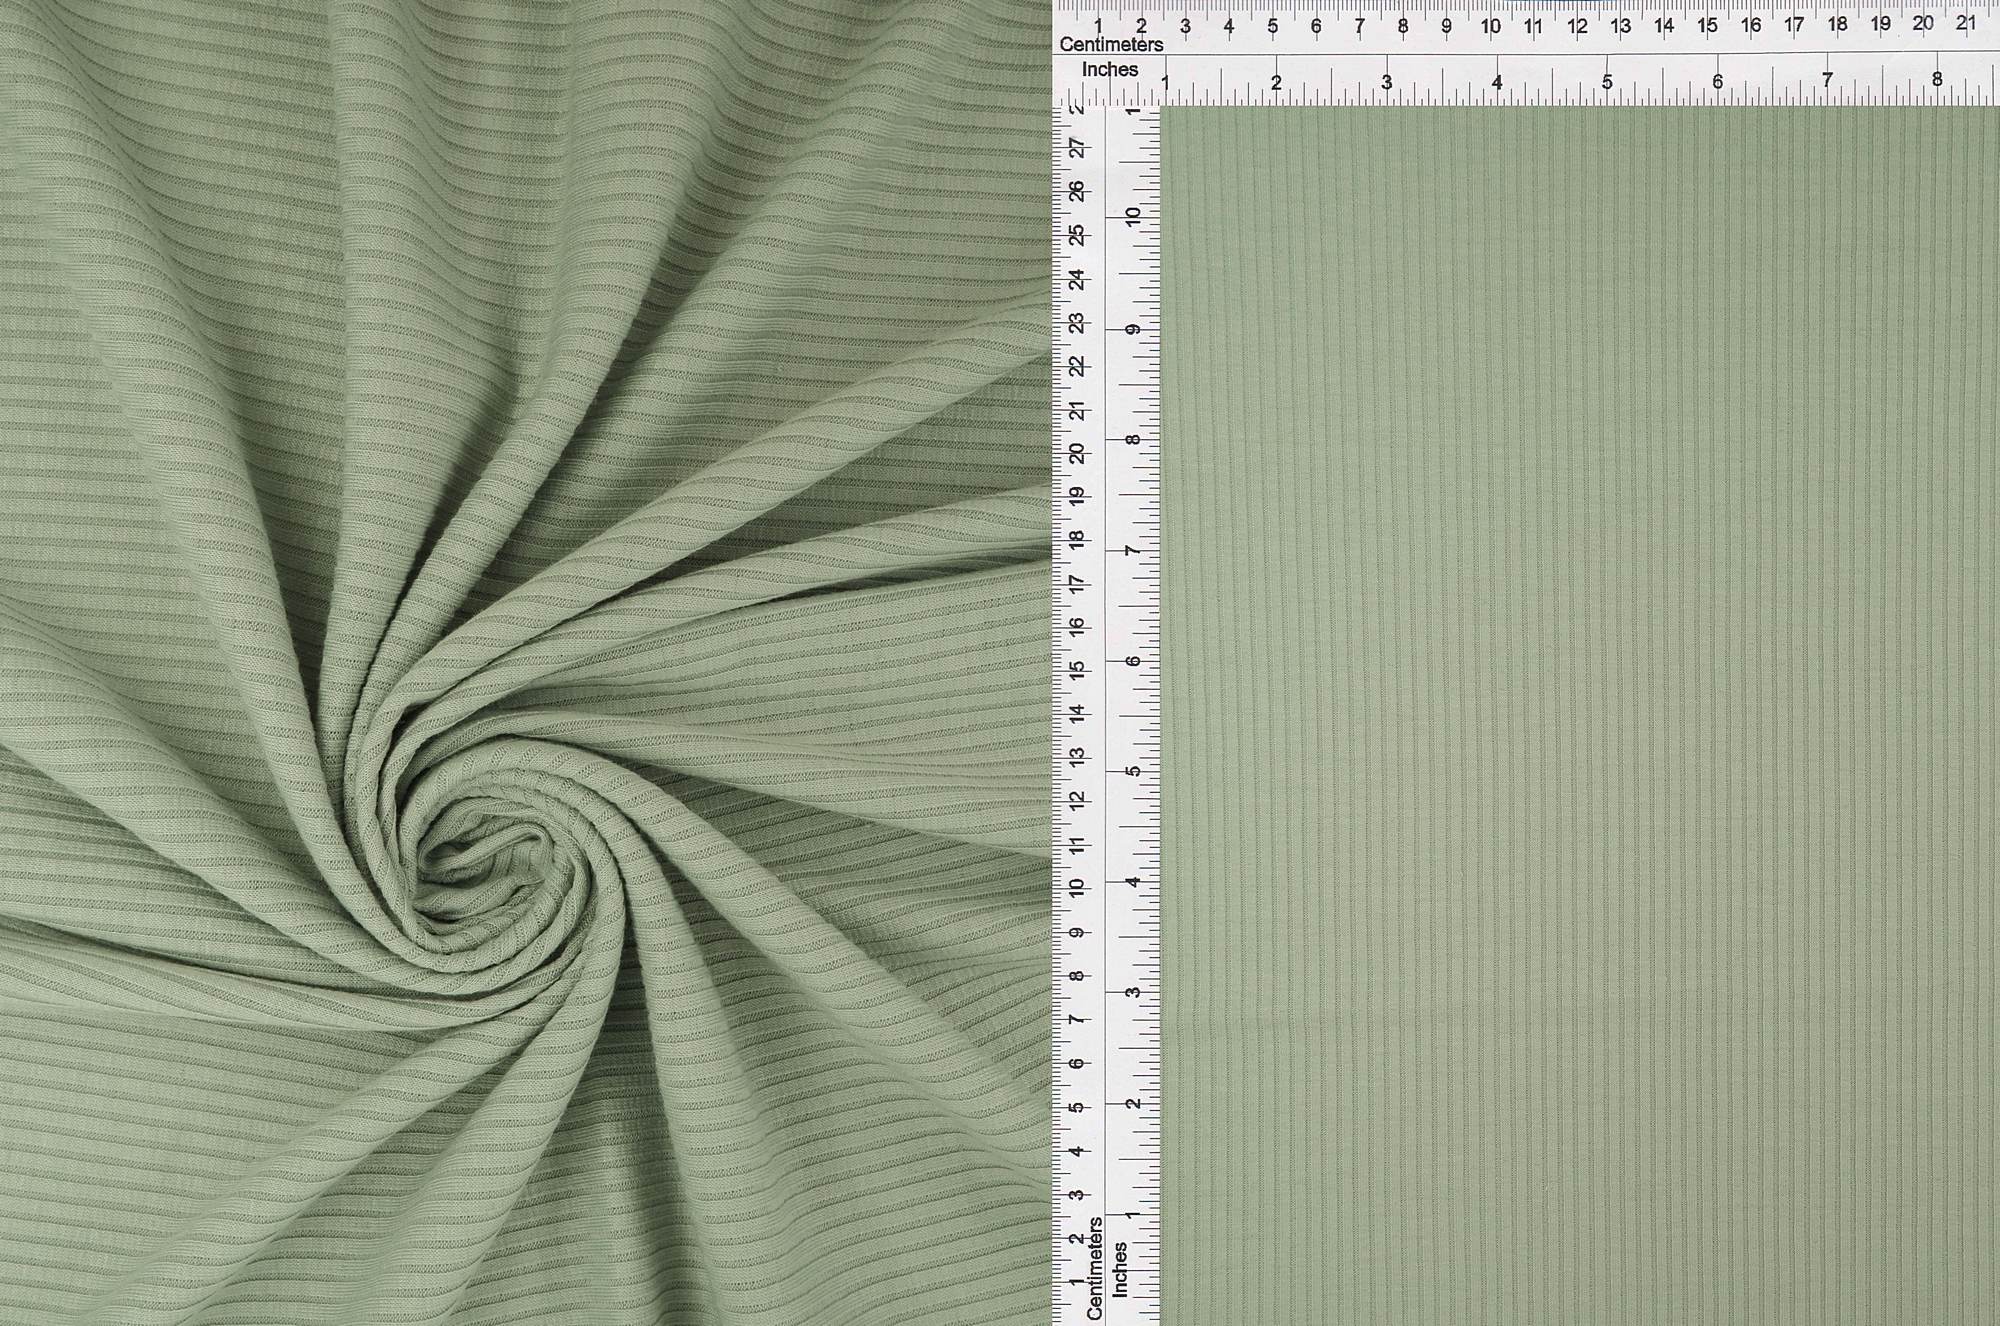2000x1326 pixels.
Task: Click the vertical 'Inches' label at bottom
Action: 1120,1270
